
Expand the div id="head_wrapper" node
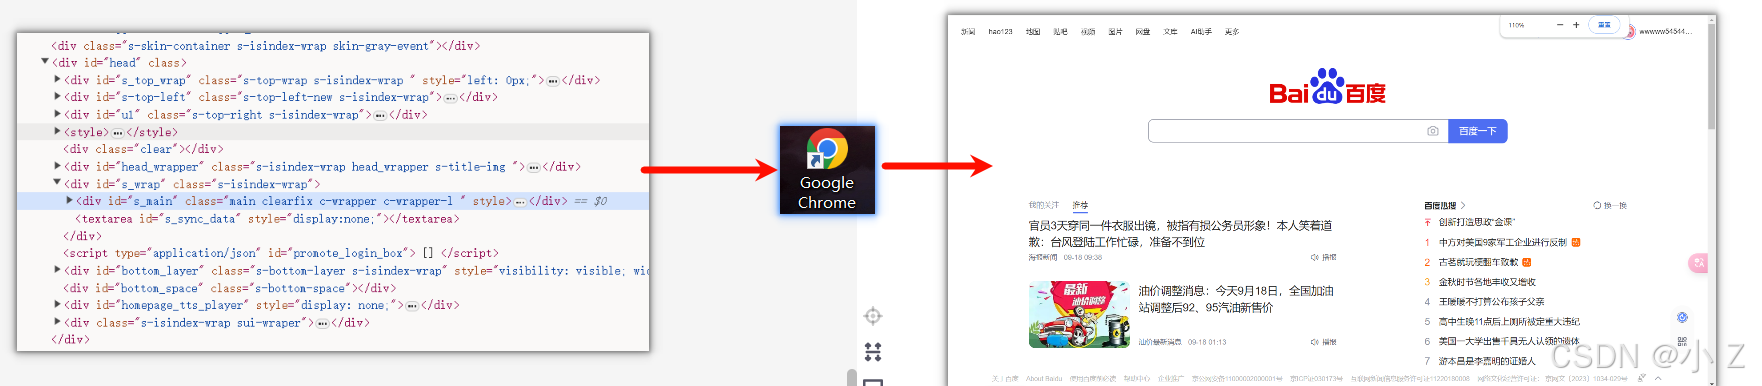pos(57,166)
